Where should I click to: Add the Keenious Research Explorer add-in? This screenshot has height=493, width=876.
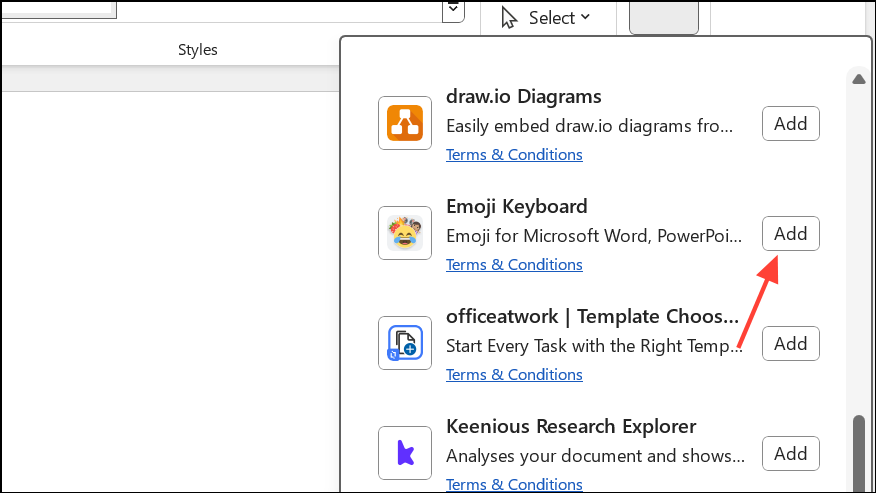click(791, 453)
